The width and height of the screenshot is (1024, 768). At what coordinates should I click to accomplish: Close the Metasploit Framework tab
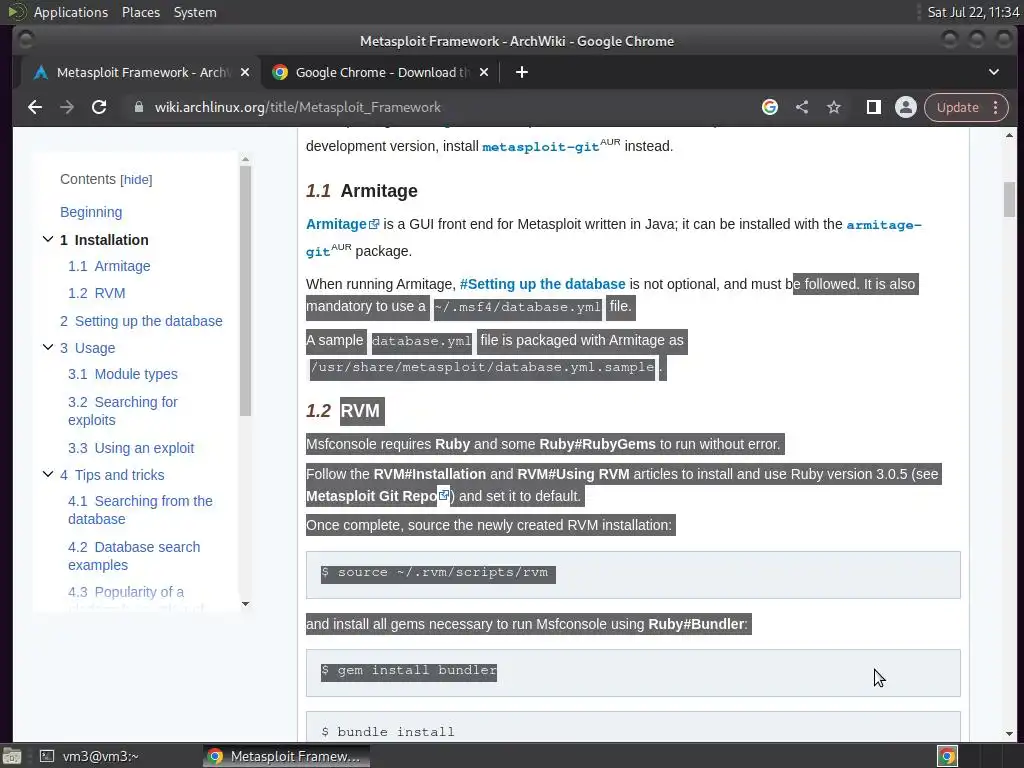[x=245, y=72]
